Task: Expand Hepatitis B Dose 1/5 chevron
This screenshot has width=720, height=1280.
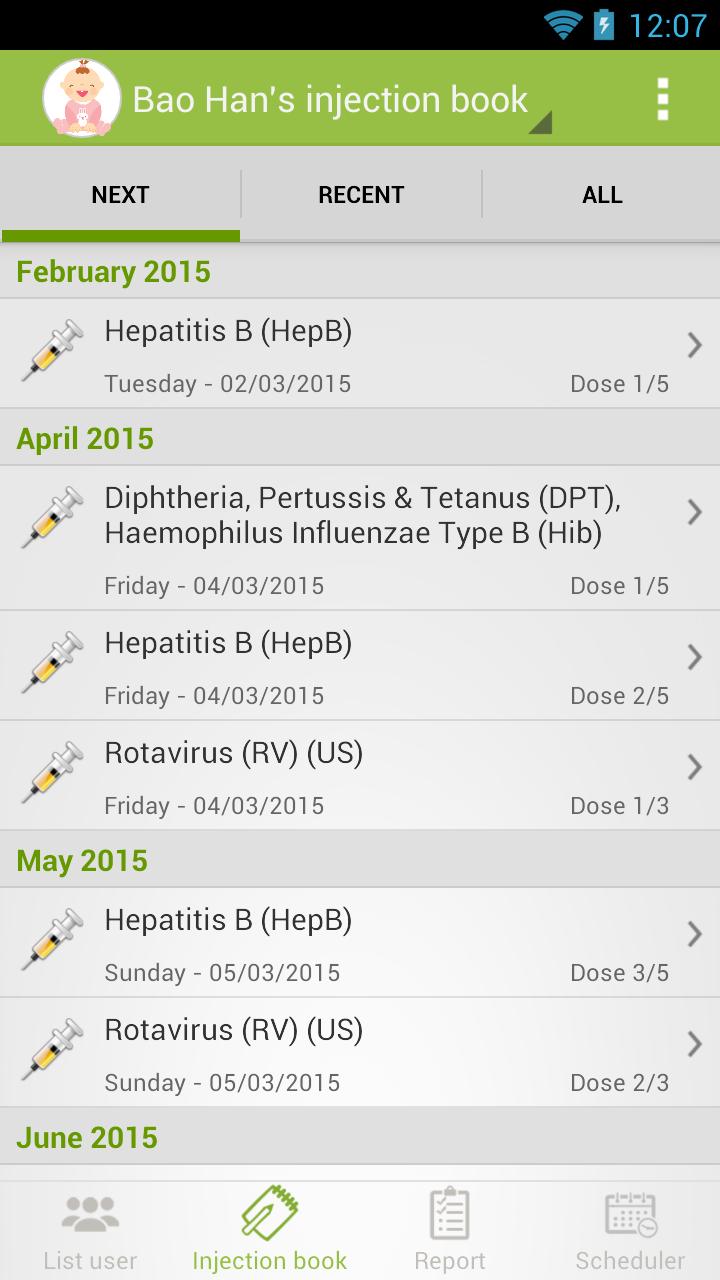Action: 694,346
